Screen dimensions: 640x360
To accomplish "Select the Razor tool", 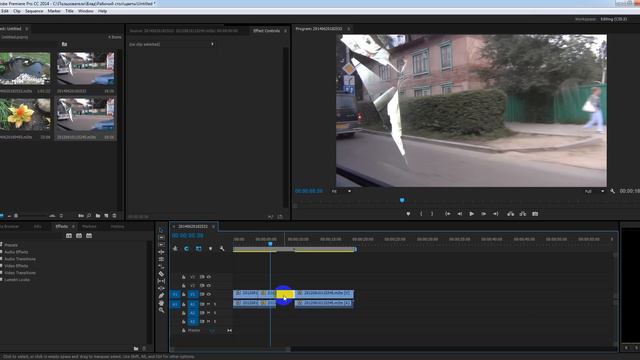I will pos(161,274).
